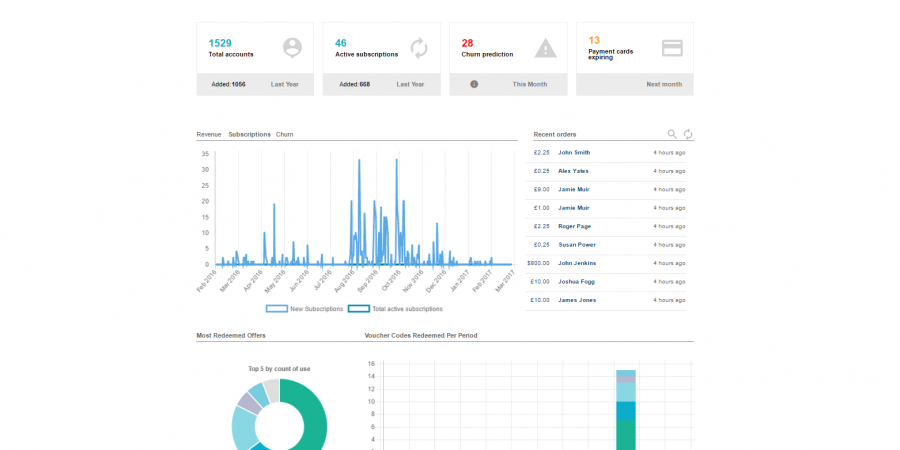Change This Month period for Churn prediction
Viewport: 900px width, 450px height.
tap(531, 84)
